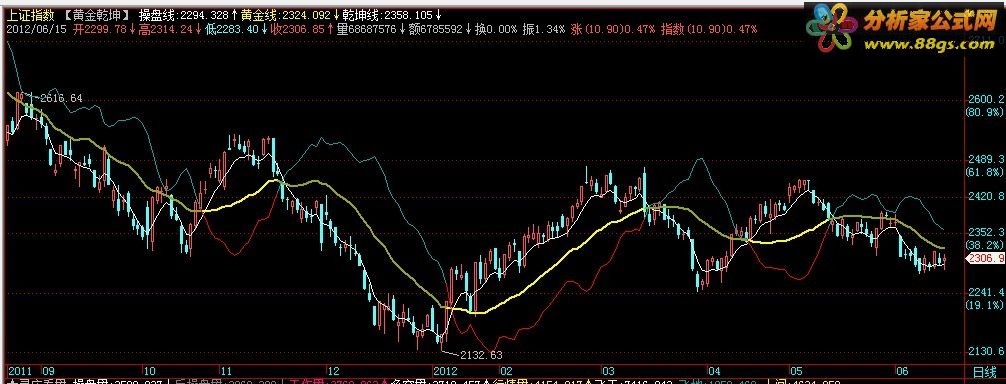Click the 黄金线 value in the header

pyautogui.click(x=291, y=14)
